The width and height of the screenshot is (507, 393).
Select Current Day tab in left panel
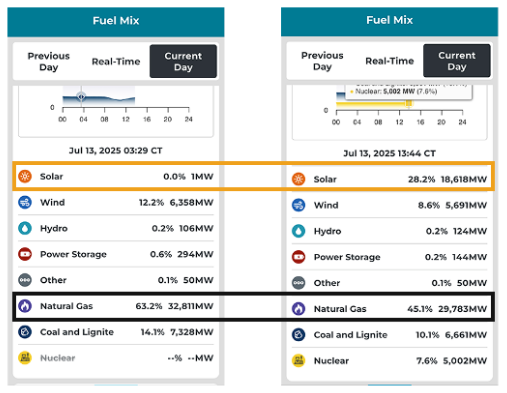click(183, 61)
